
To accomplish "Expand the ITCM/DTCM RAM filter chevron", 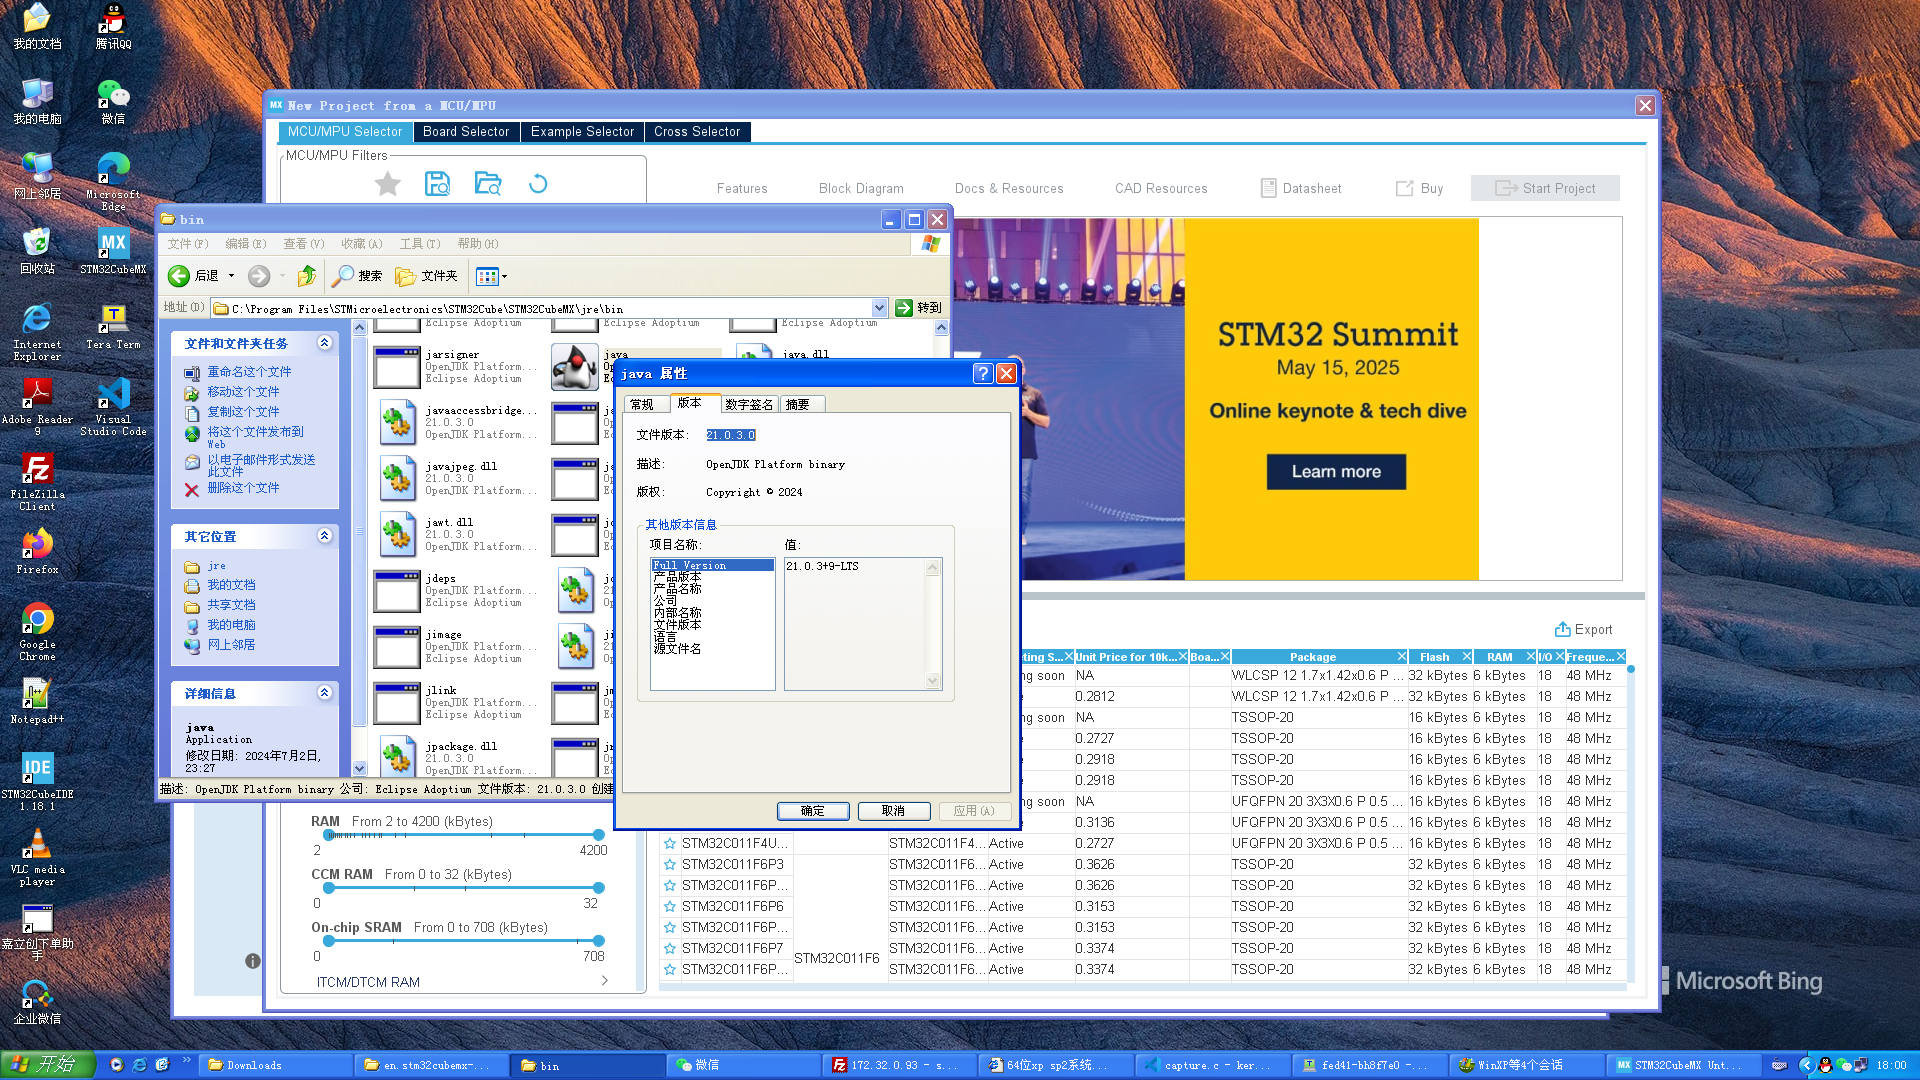I will (604, 981).
